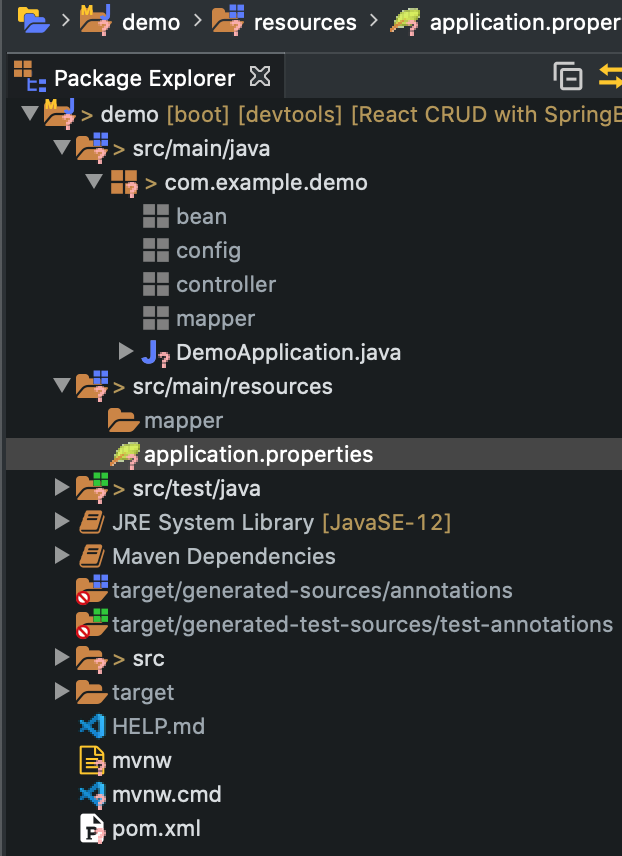Select DemoApplication.java file label
622x856 pixels.
289,353
